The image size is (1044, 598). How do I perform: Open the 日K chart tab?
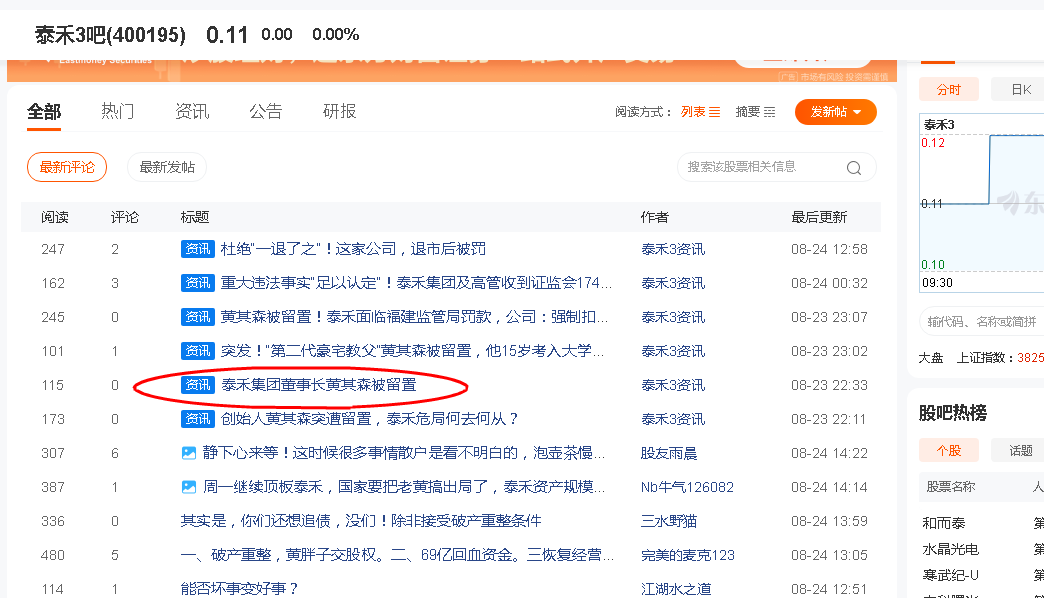(x=1020, y=89)
